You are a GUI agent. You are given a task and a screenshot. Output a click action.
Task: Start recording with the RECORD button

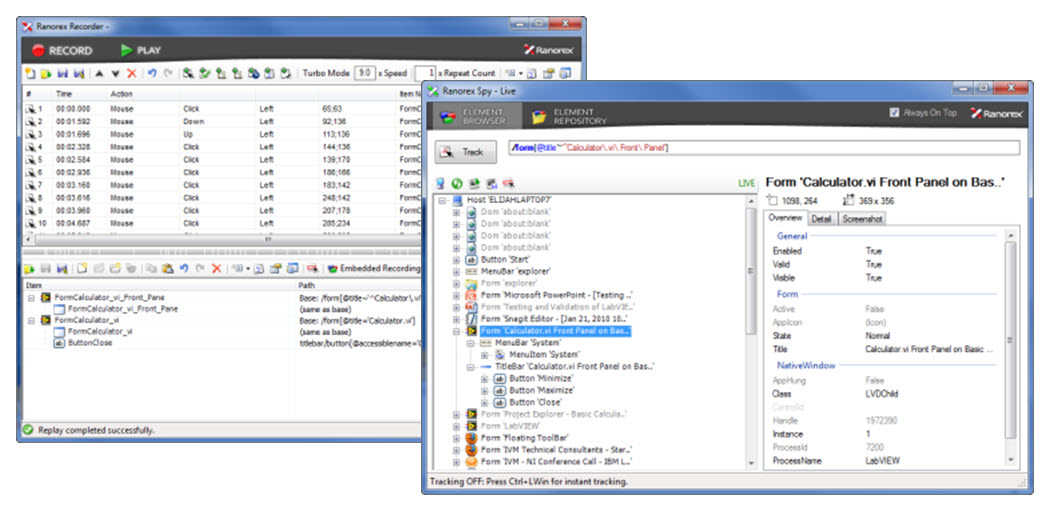tap(62, 50)
